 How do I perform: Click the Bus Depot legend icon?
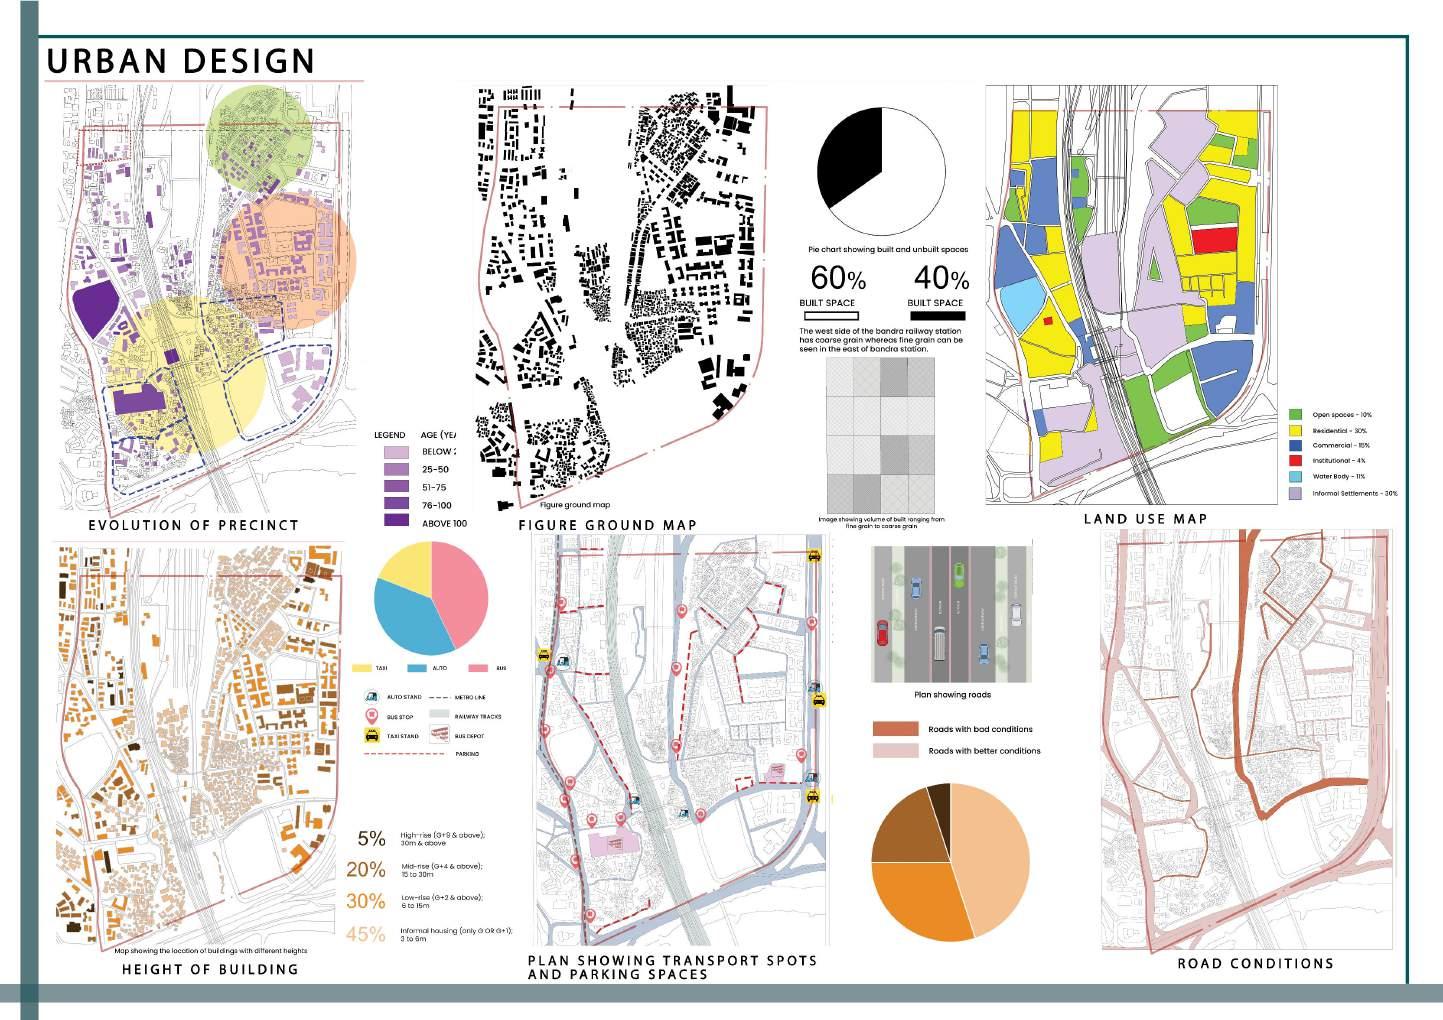(x=439, y=734)
